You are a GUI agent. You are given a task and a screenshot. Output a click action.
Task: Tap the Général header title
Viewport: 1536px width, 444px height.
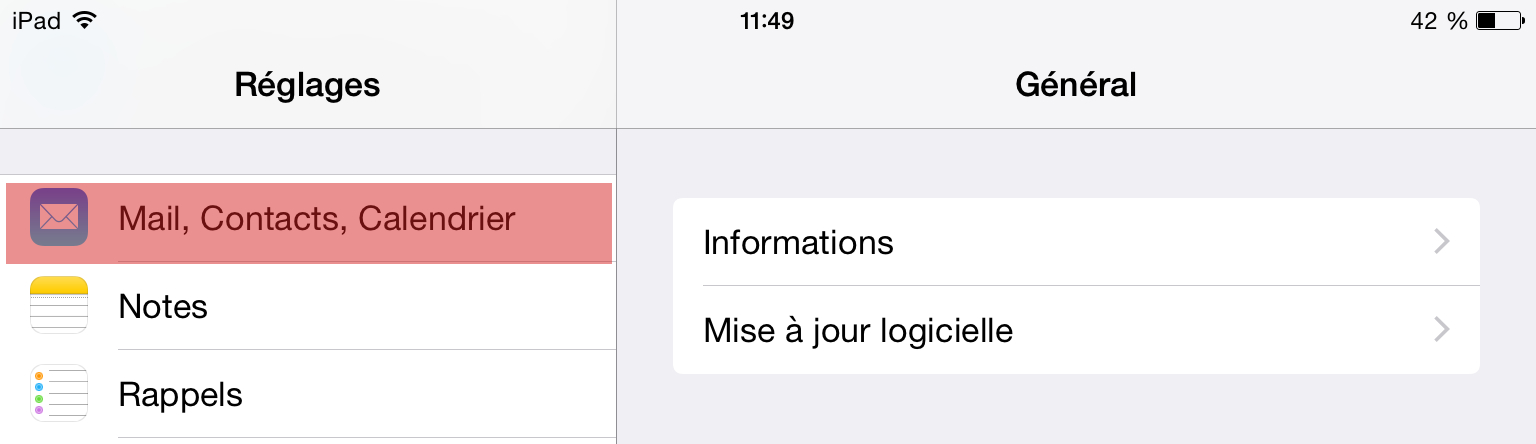[x=1076, y=85]
